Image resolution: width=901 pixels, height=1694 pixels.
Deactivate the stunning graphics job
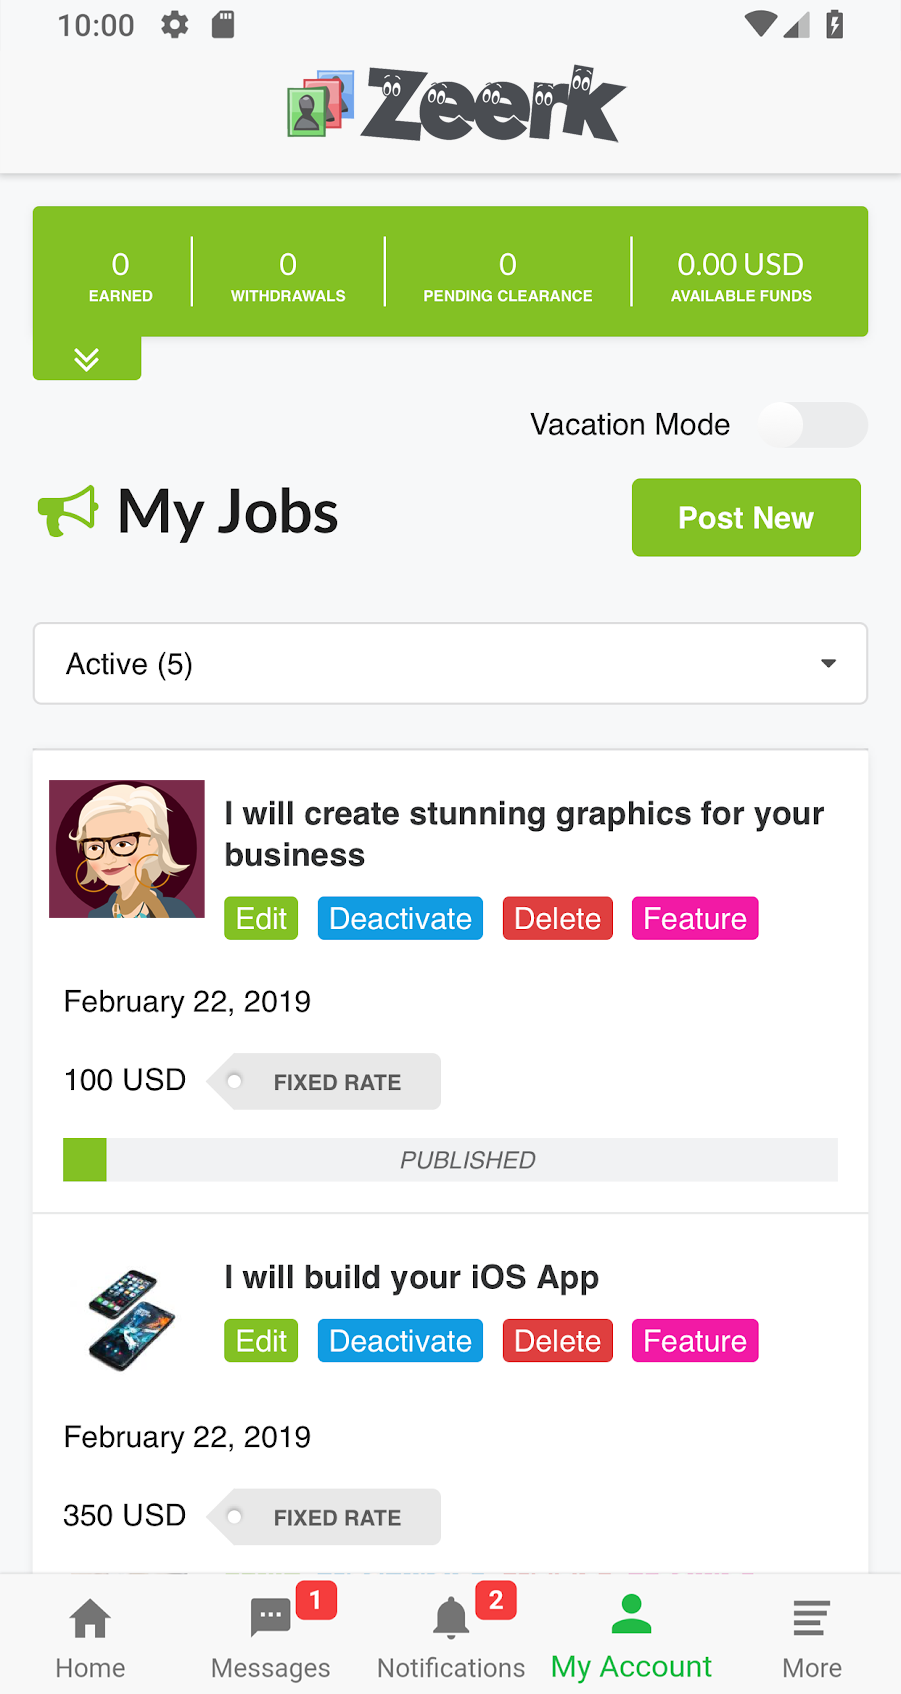(x=400, y=919)
